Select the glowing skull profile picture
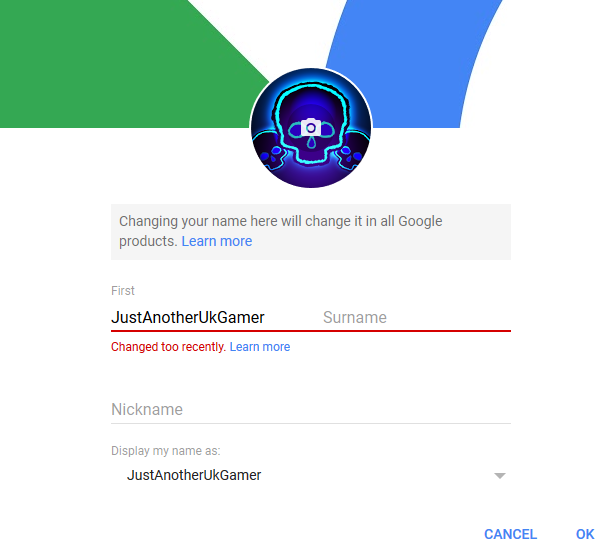This screenshot has height=554, width=616. point(311,128)
